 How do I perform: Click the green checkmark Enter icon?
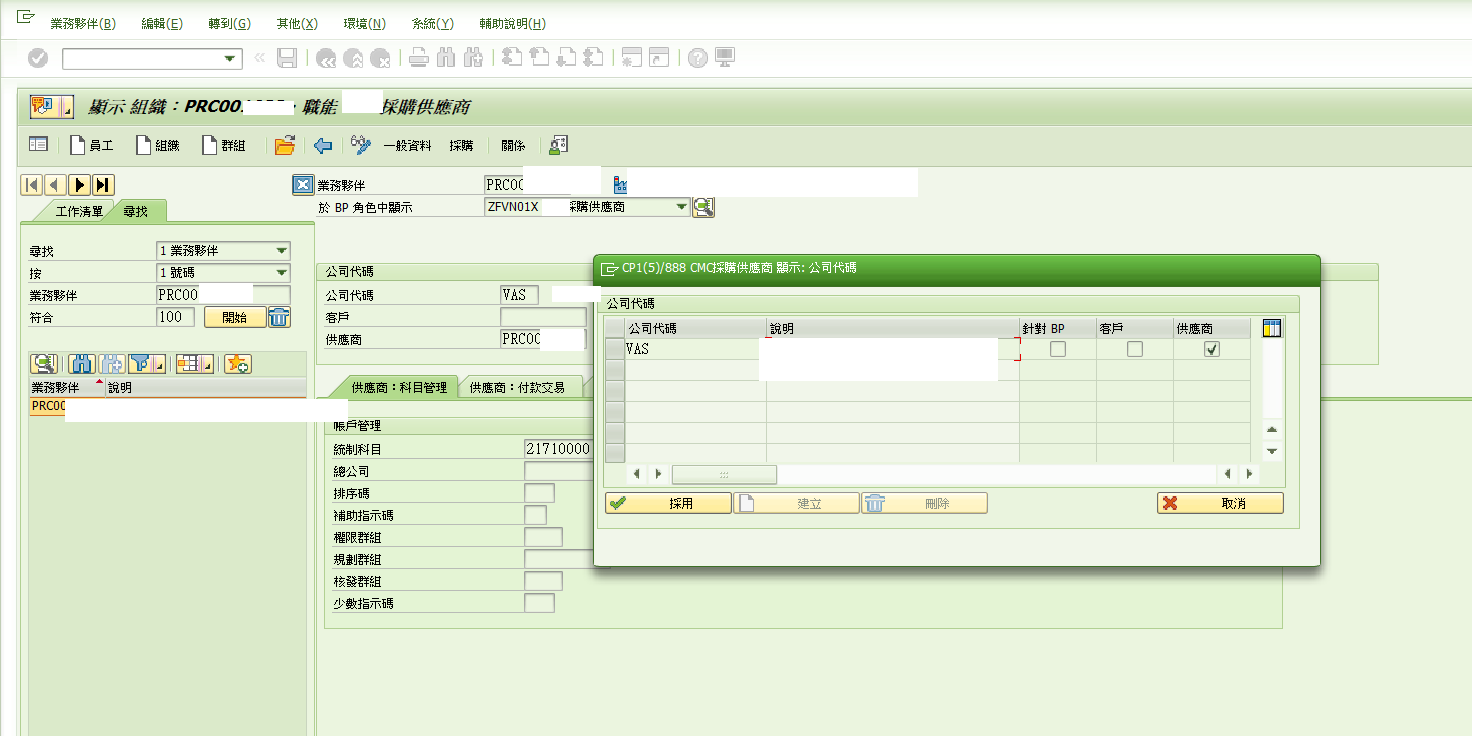click(38, 58)
